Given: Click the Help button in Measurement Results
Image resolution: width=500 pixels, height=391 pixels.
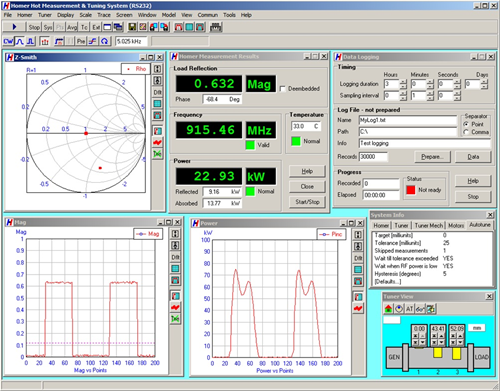Looking at the screenshot, I should coord(307,171).
